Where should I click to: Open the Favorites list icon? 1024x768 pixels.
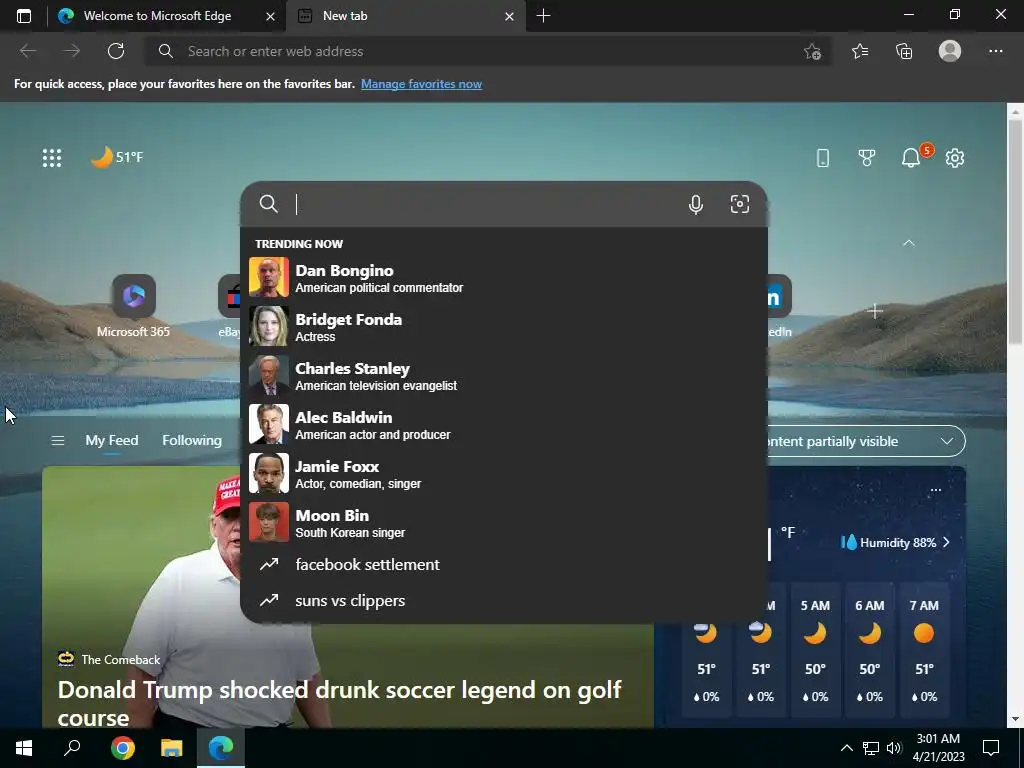click(x=860, y=51)
